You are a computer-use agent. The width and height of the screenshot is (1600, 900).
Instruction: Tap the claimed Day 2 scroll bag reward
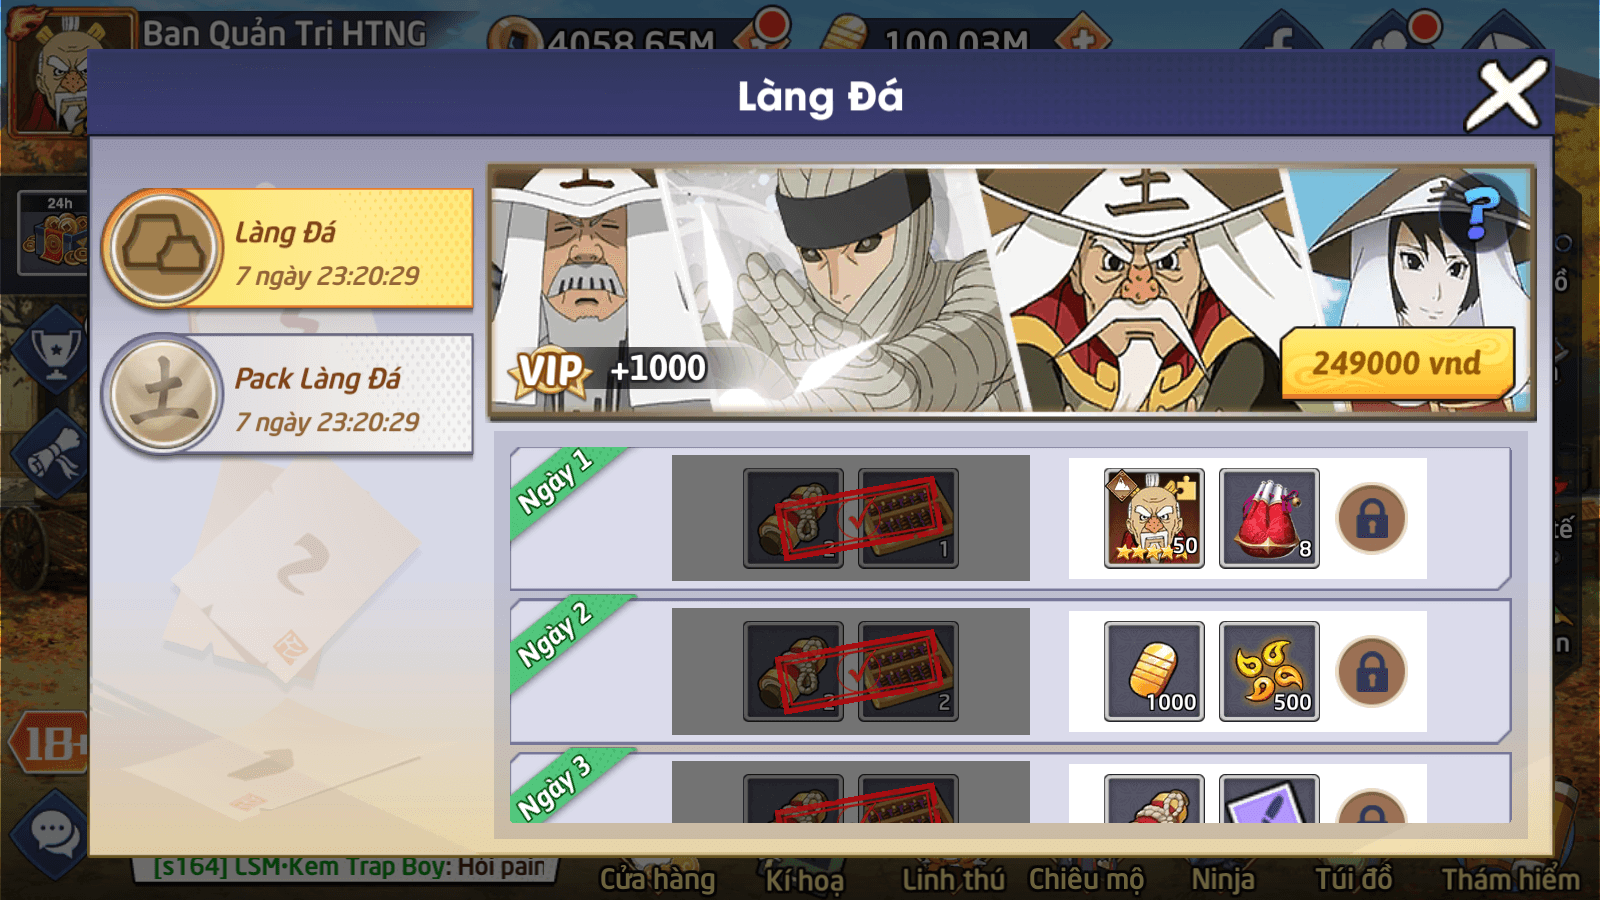793,671
